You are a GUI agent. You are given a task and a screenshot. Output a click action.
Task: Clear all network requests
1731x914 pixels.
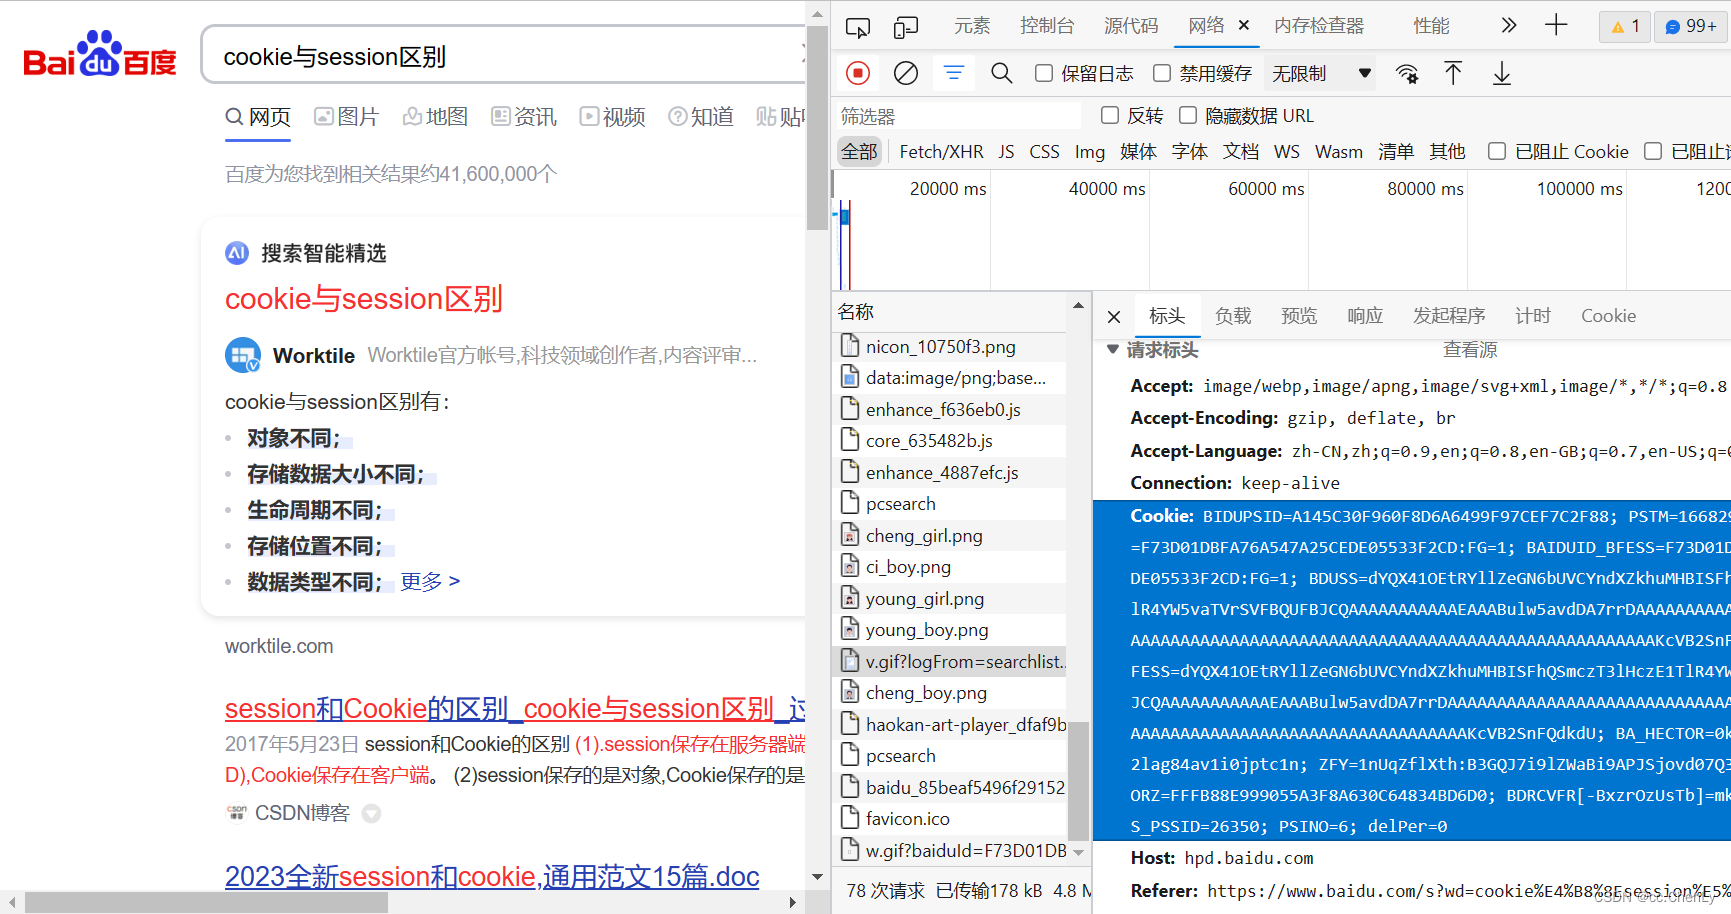[x=905, y=72]
